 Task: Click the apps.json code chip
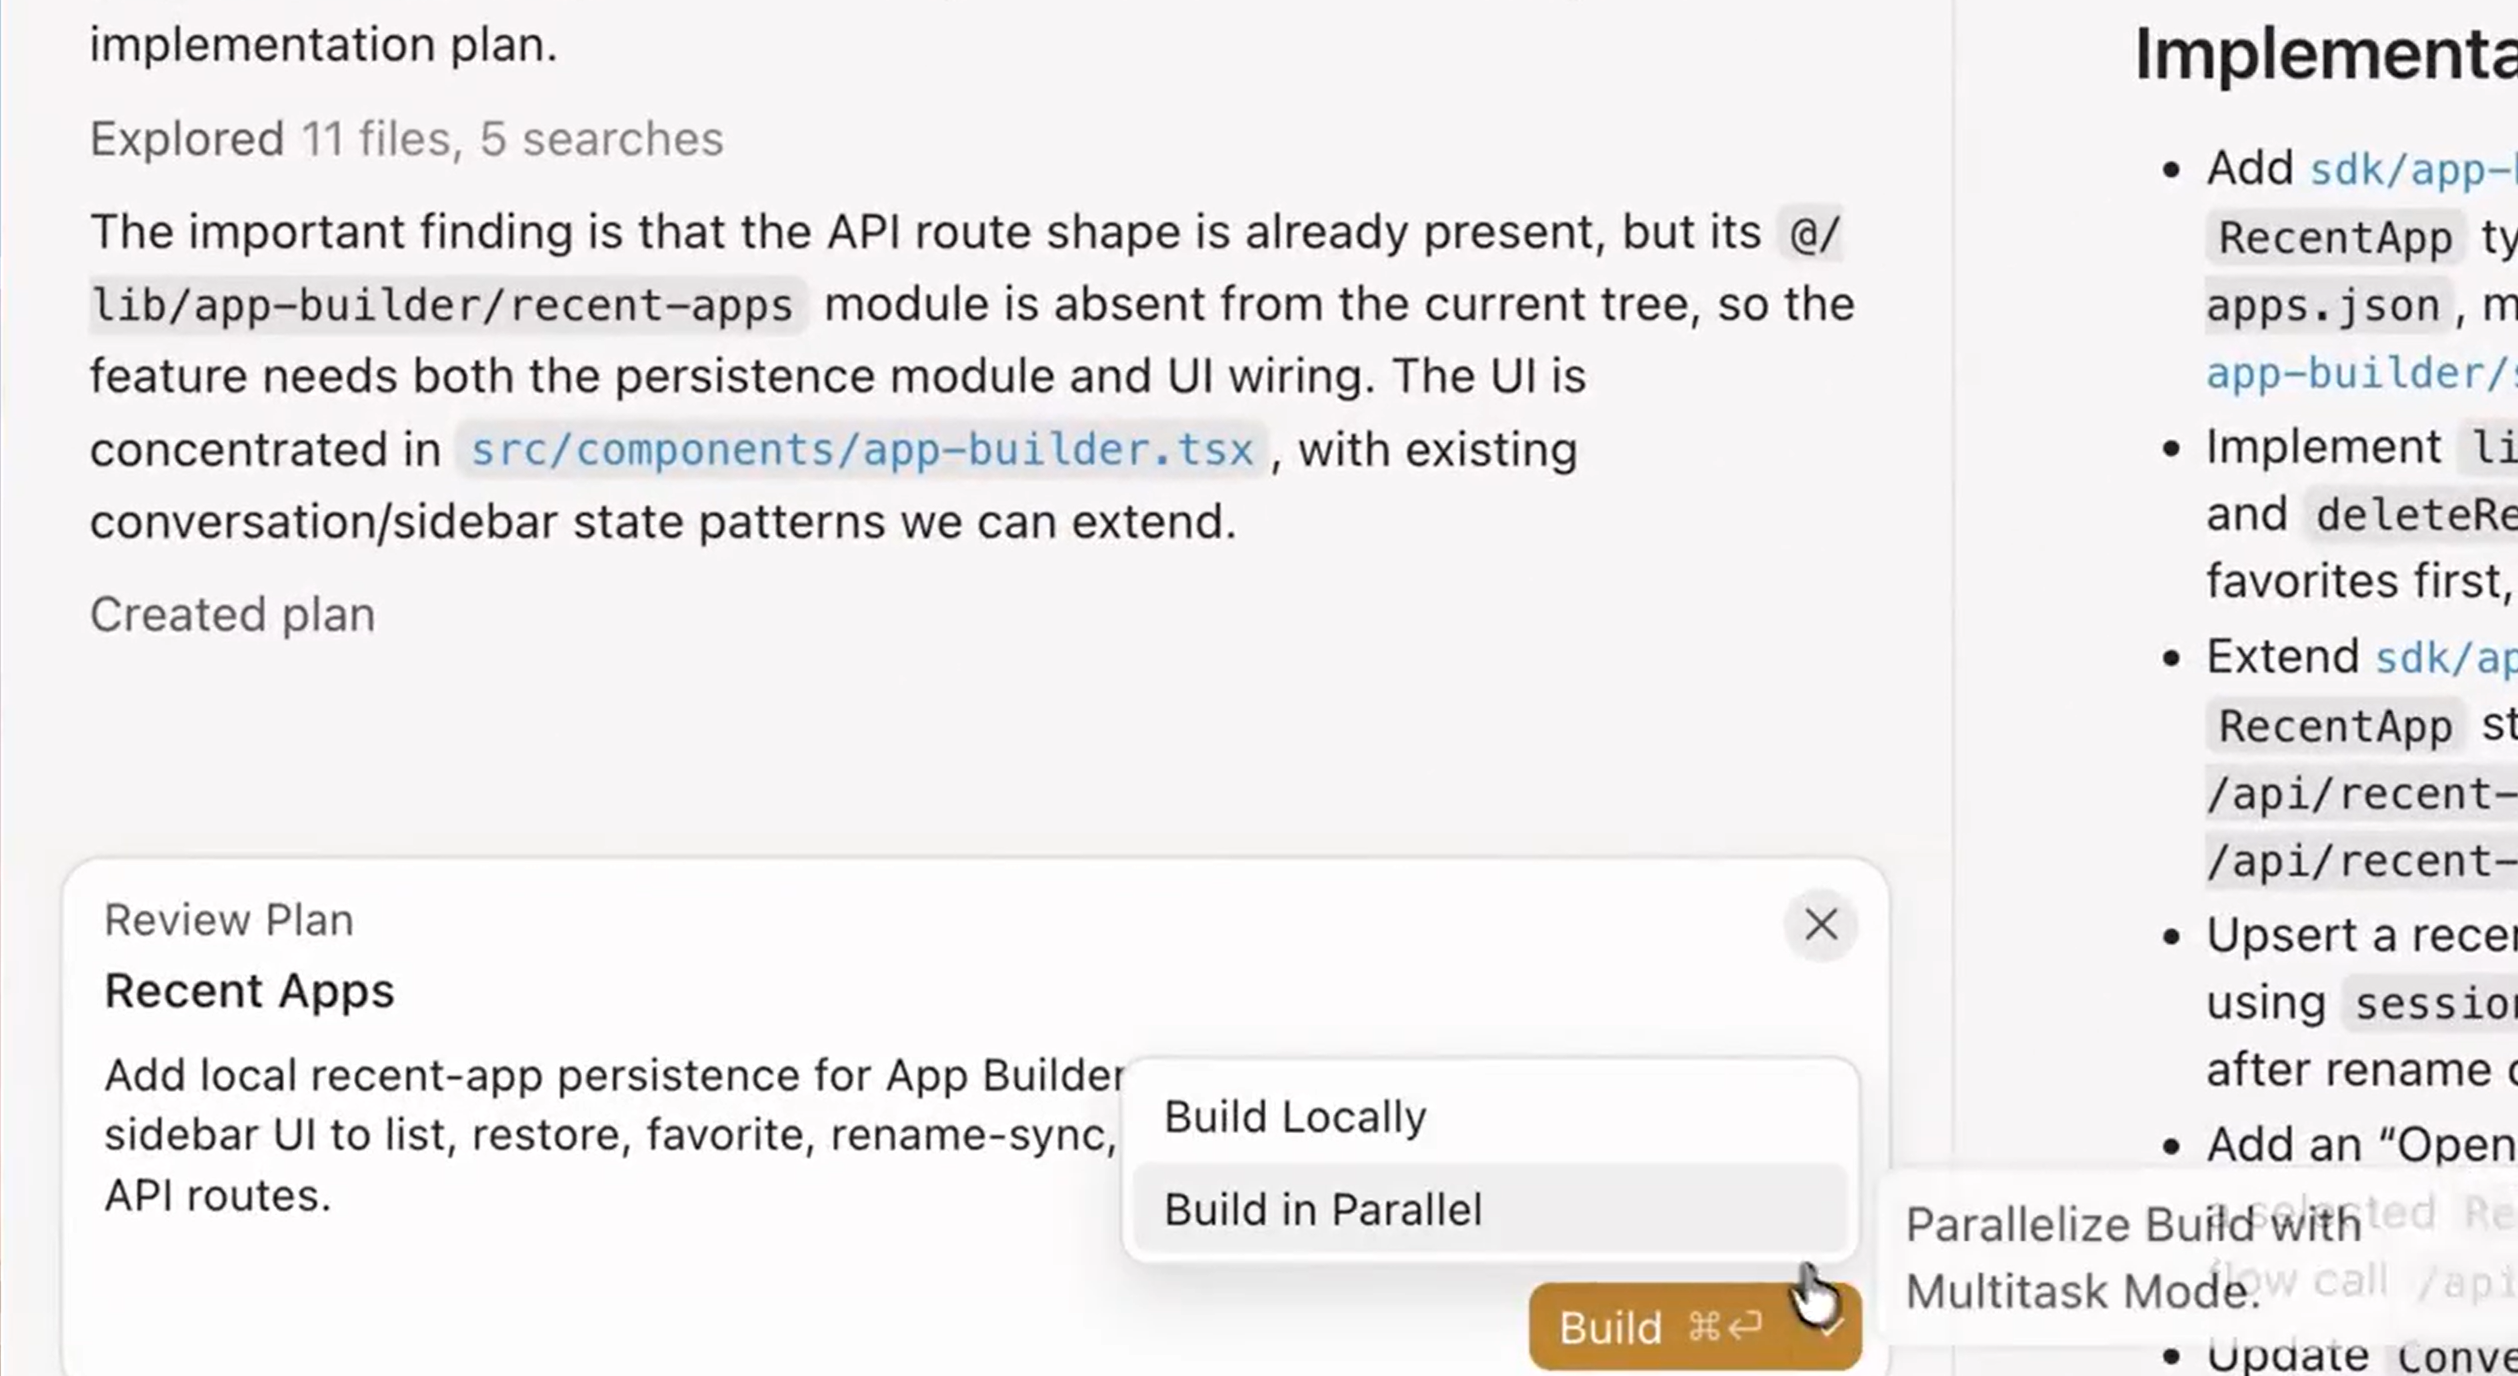[2323, 305]
